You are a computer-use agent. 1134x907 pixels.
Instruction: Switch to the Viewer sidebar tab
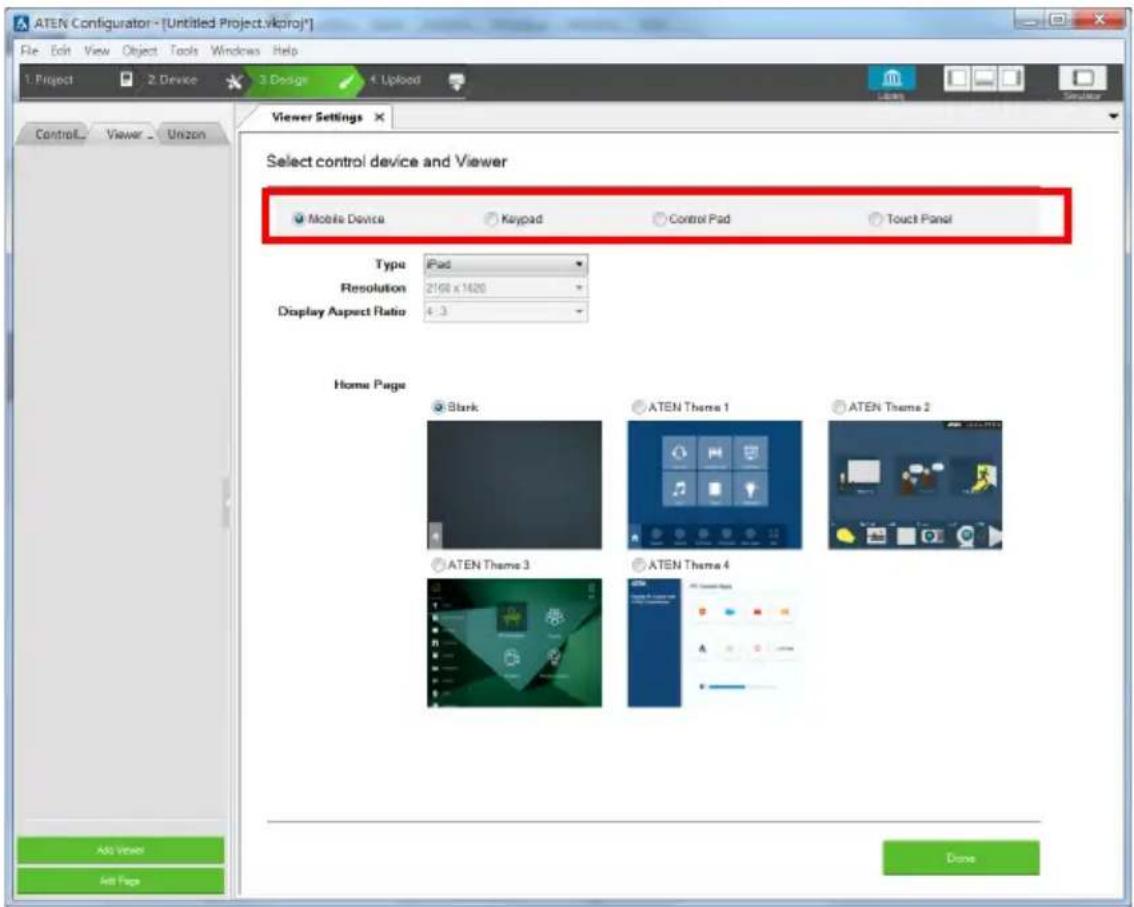[x=124, y=135]
